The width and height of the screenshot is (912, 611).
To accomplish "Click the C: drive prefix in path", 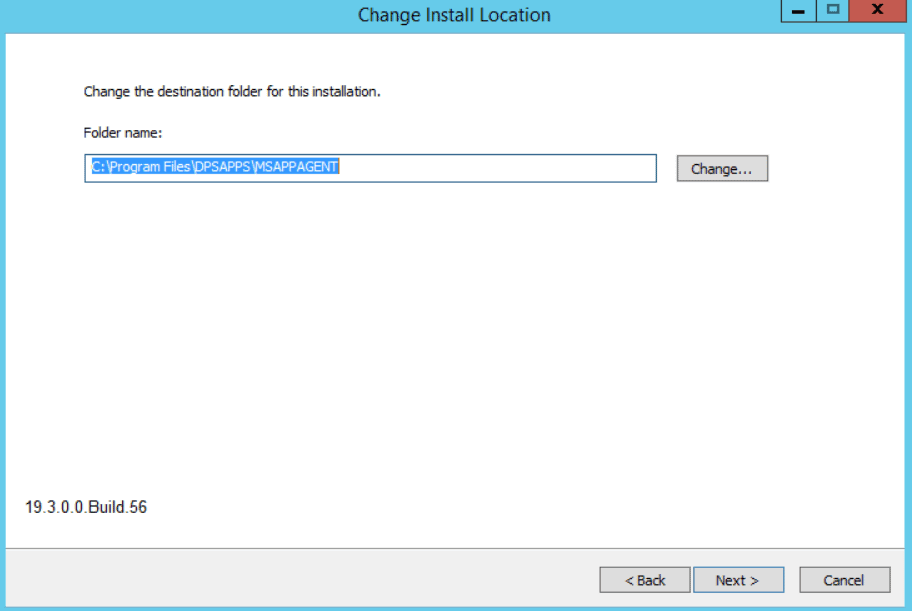I will [97, 168].
